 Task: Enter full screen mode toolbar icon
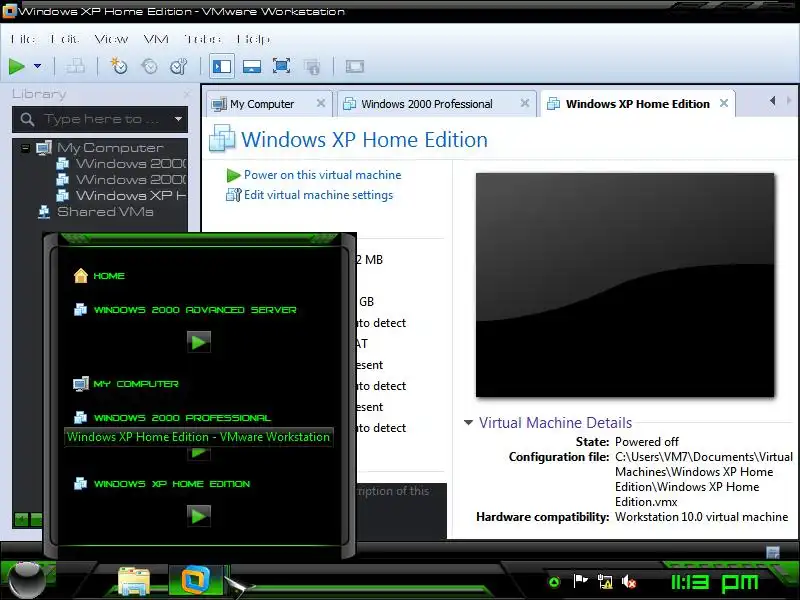pos(281,66)
